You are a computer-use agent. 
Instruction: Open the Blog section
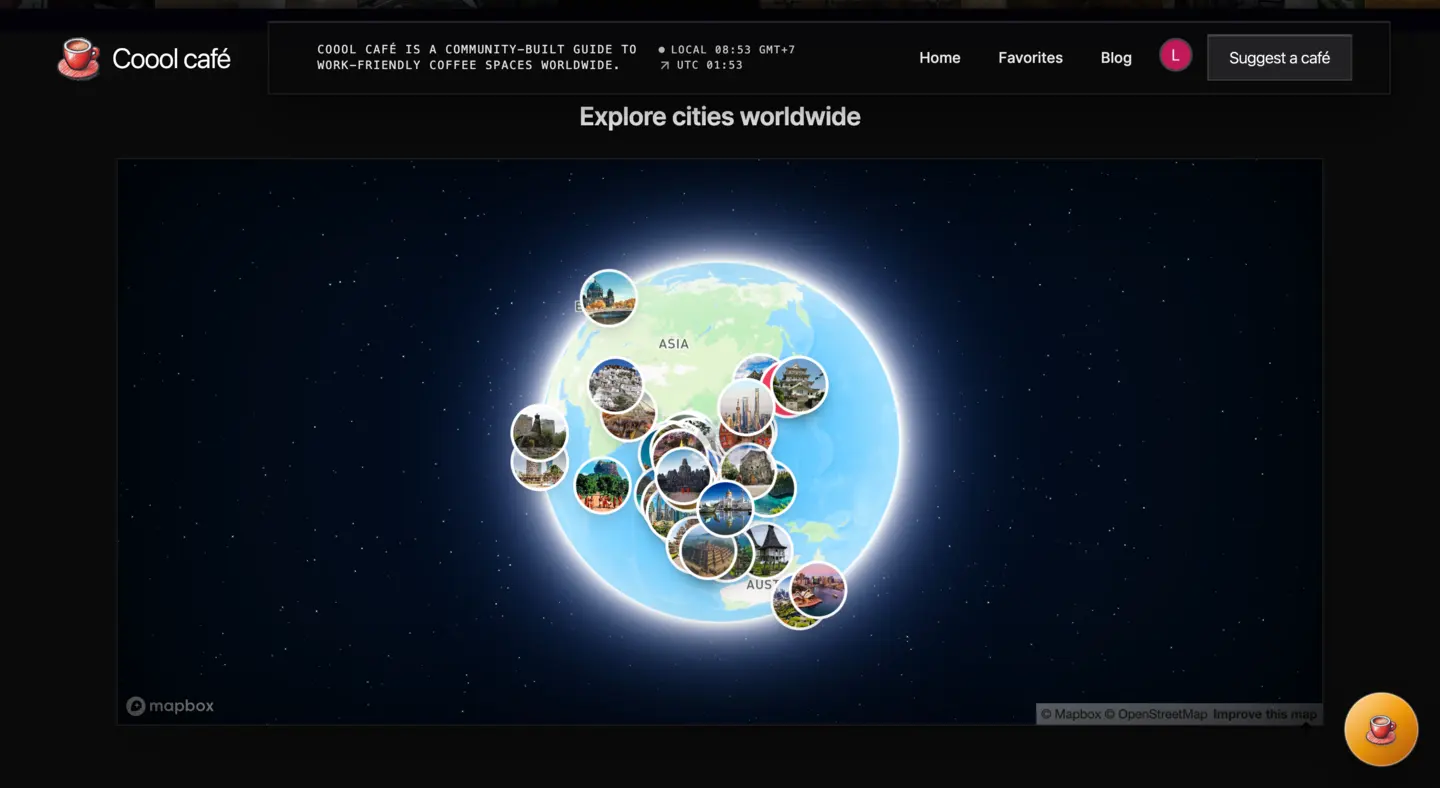point(1116,58)
